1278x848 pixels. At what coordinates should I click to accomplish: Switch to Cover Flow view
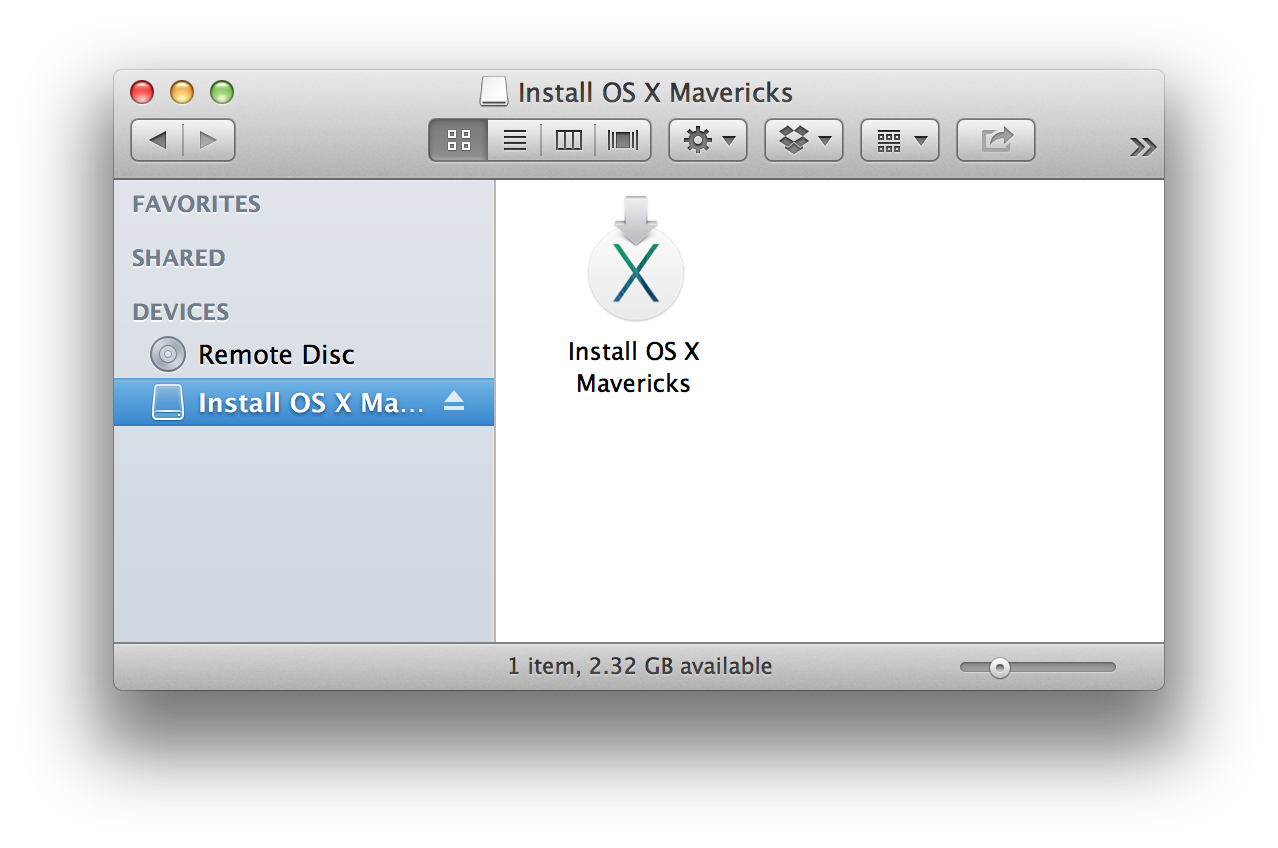[x=622, y=140]
